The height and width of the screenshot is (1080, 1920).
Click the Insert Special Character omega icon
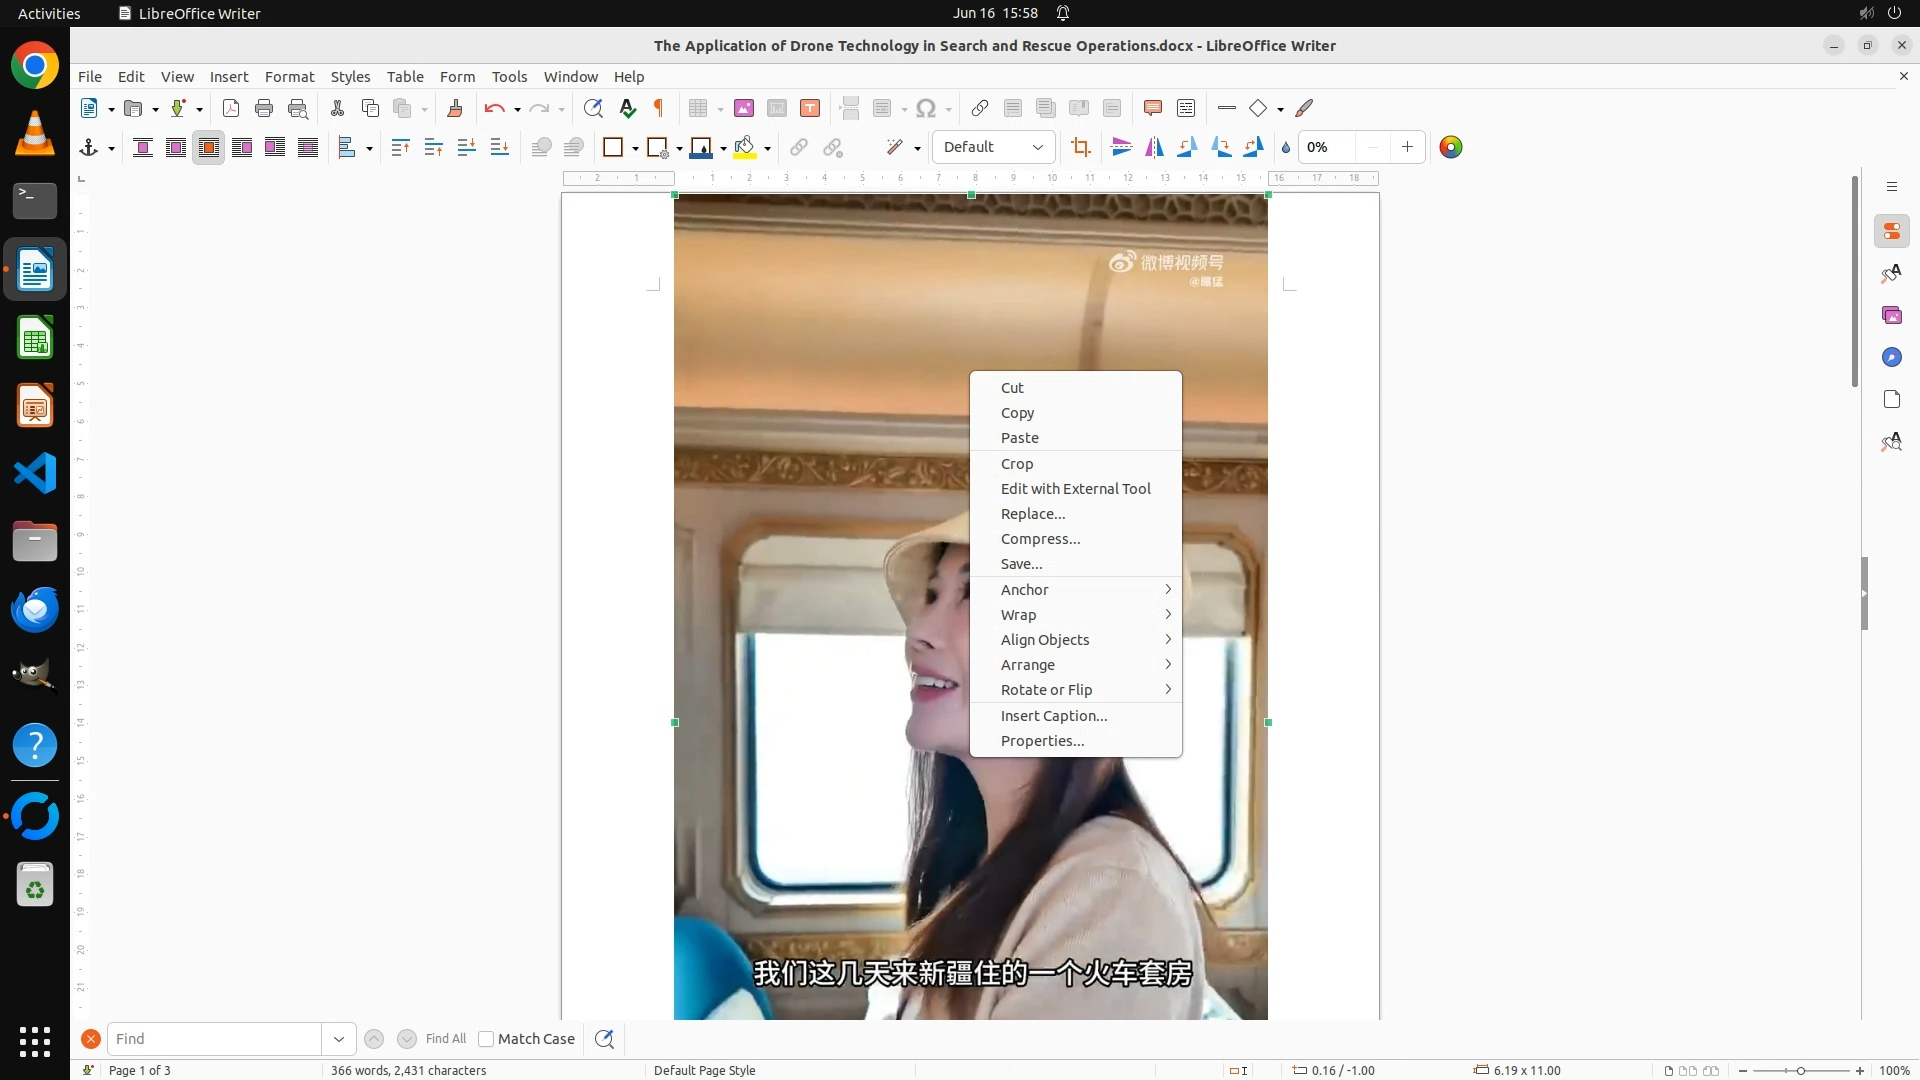click(x=926, y=108)
